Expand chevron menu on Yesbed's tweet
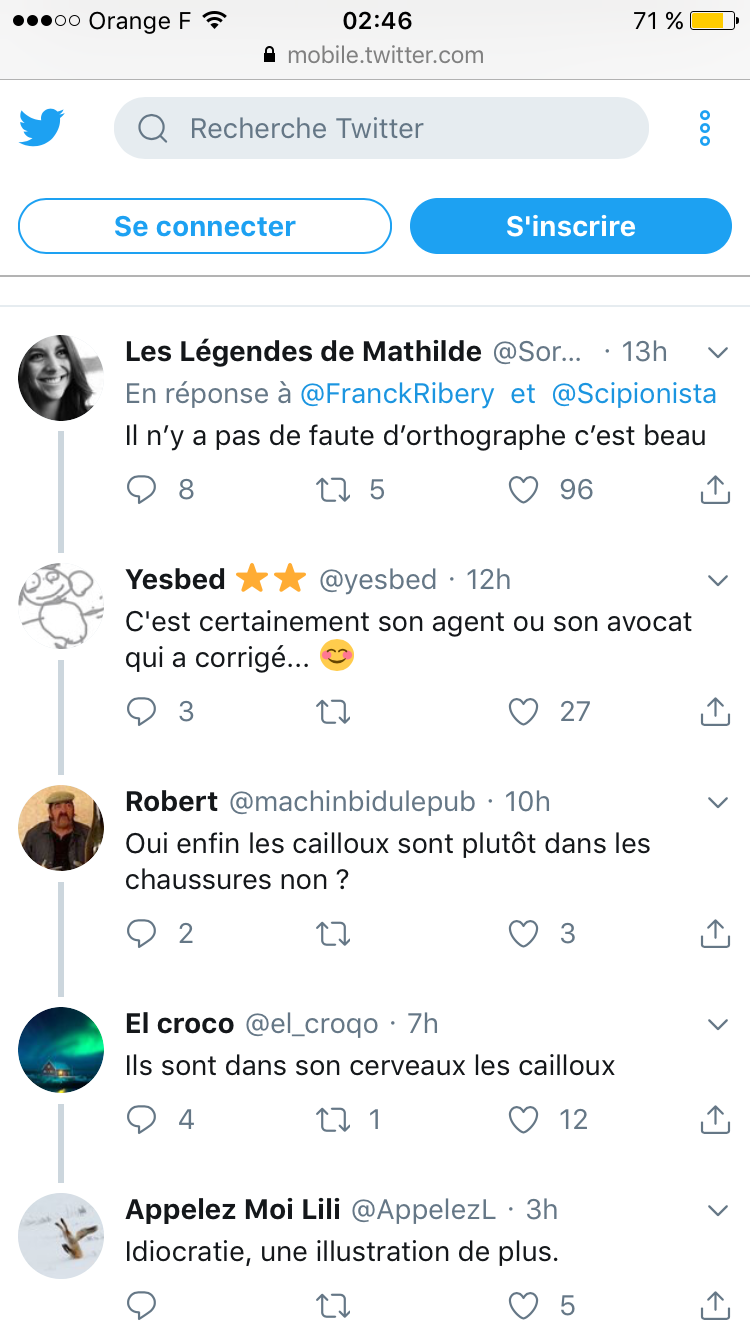Viewport: 750px width, 1334px height. [717, 580]
